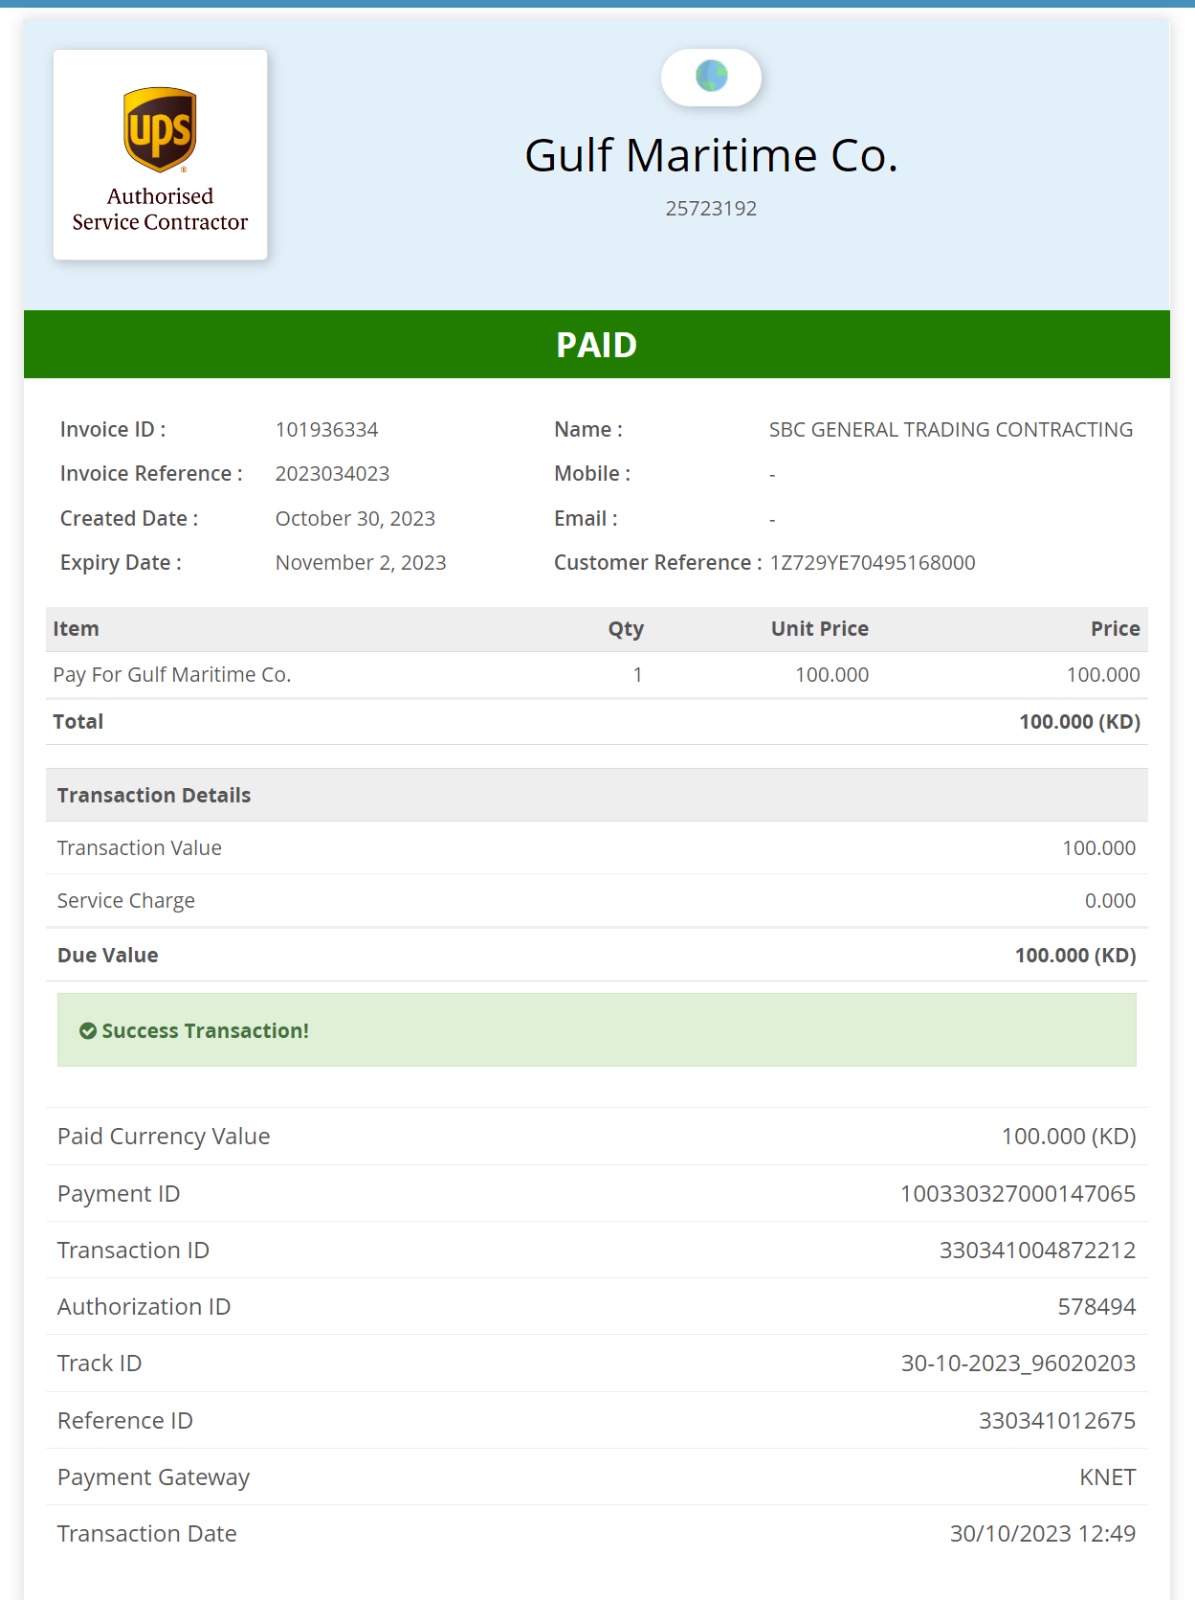Click the Unit Price column header
Viewport: 1195px width, 1600px height.
pyautogui.click(x=819, y=629)
